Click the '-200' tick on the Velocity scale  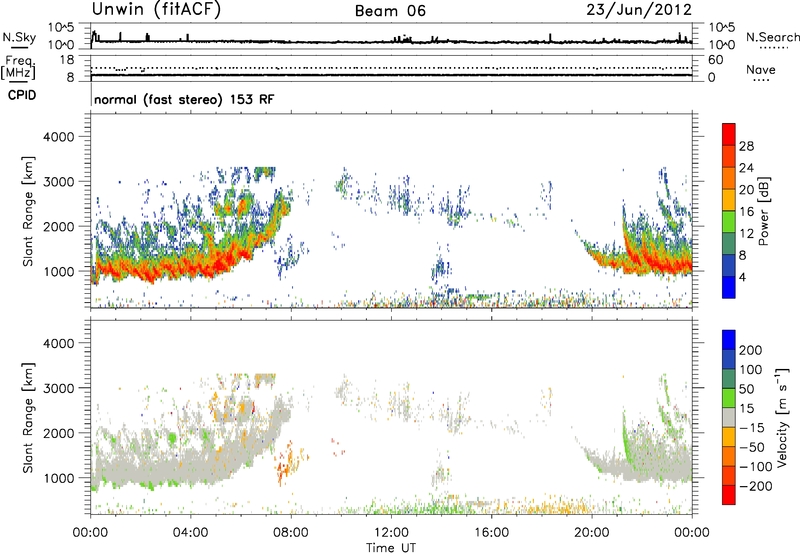pyautogui.click(x=755, y=486)
